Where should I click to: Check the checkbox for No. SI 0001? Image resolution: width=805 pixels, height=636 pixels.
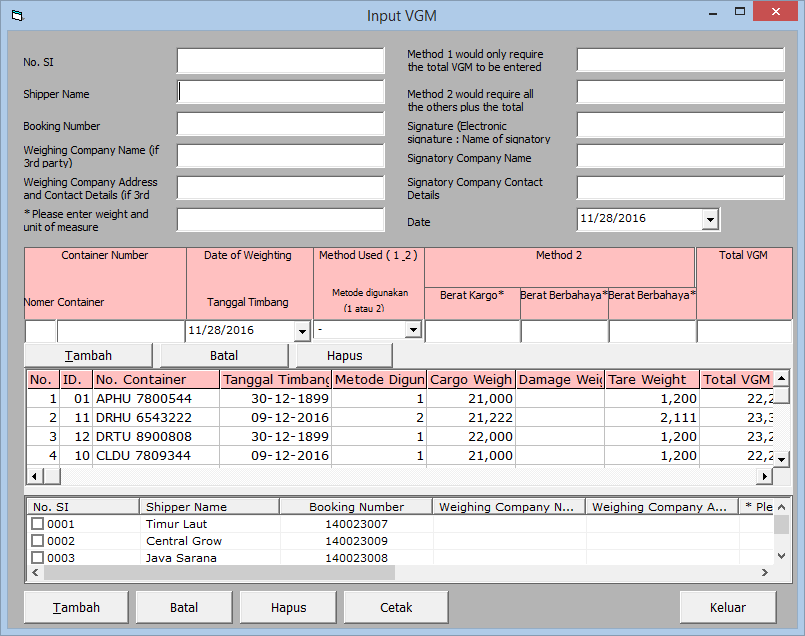click(x=36, y=523)
